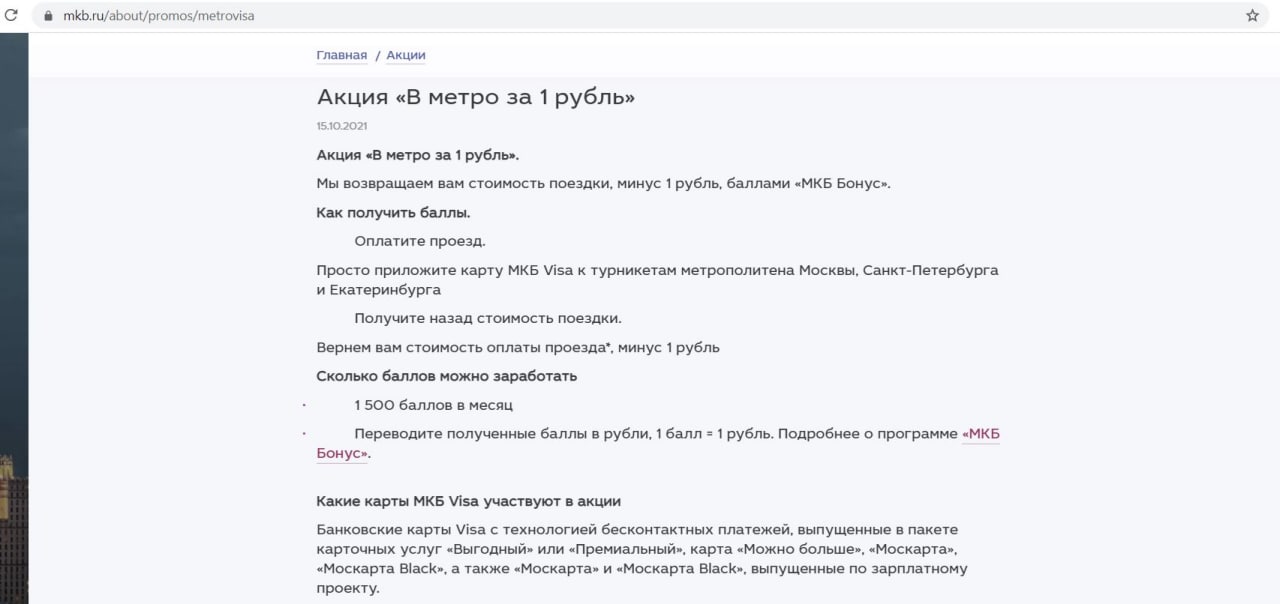
Task: Click the padlock site security icon
Action: pyautogui.click(x=46, y=16)
